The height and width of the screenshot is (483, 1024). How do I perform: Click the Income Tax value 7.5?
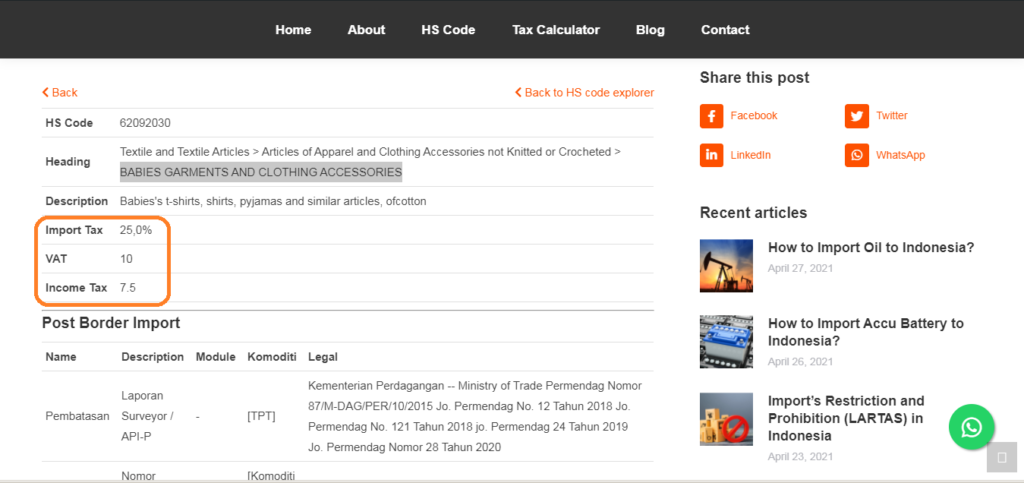[127, 288]
